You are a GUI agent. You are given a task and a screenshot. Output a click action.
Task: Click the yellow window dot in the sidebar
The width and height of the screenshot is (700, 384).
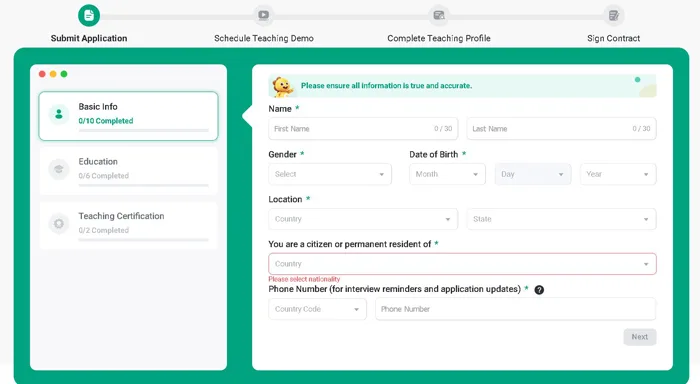click(53, 74)
